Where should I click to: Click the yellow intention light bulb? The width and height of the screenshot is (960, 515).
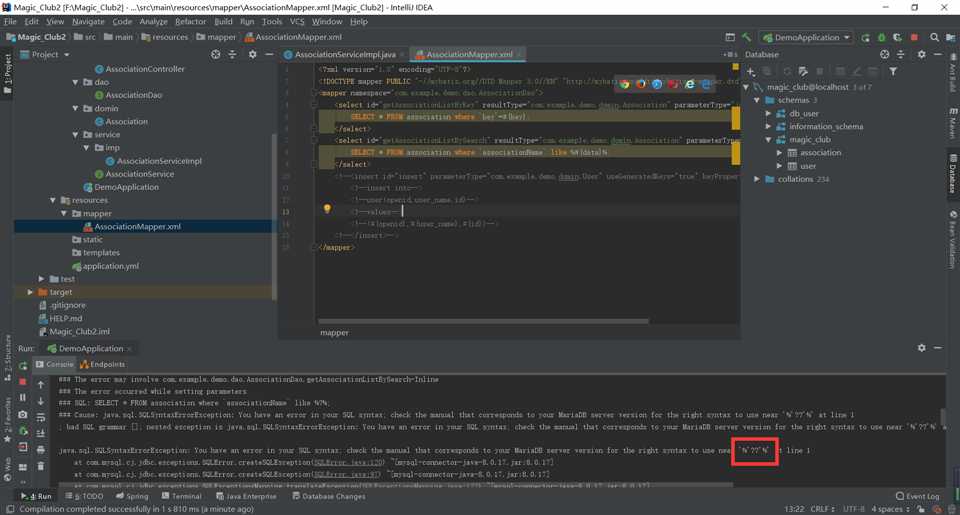coord(327,209)
